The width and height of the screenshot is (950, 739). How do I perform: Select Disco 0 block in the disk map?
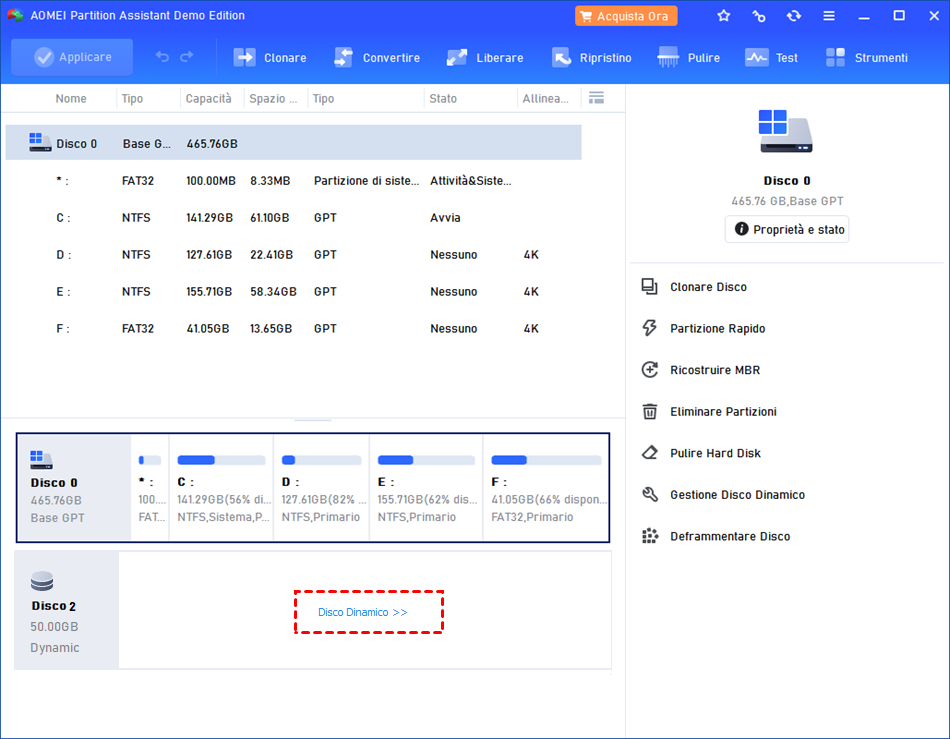click(74, 488)
